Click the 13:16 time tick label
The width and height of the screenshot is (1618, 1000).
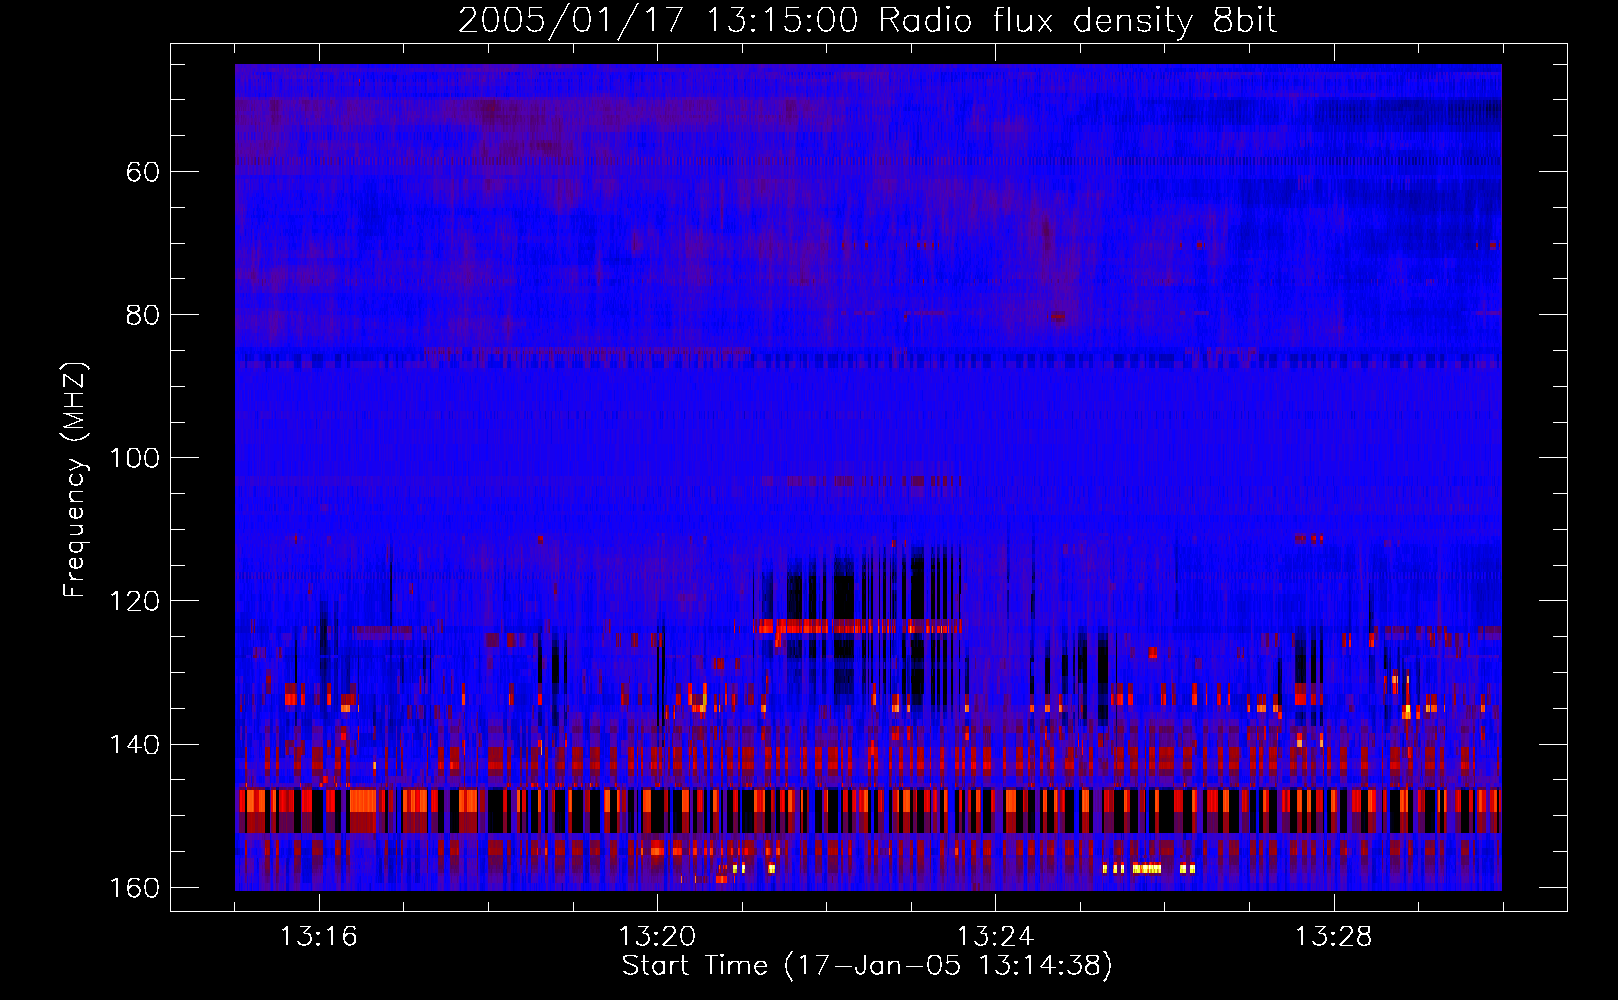[318, 937]
